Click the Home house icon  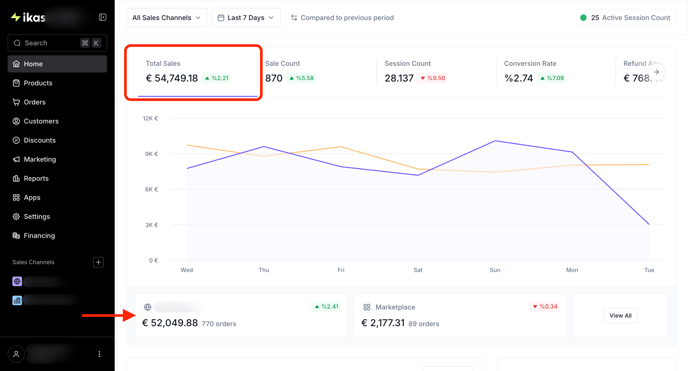16,64
